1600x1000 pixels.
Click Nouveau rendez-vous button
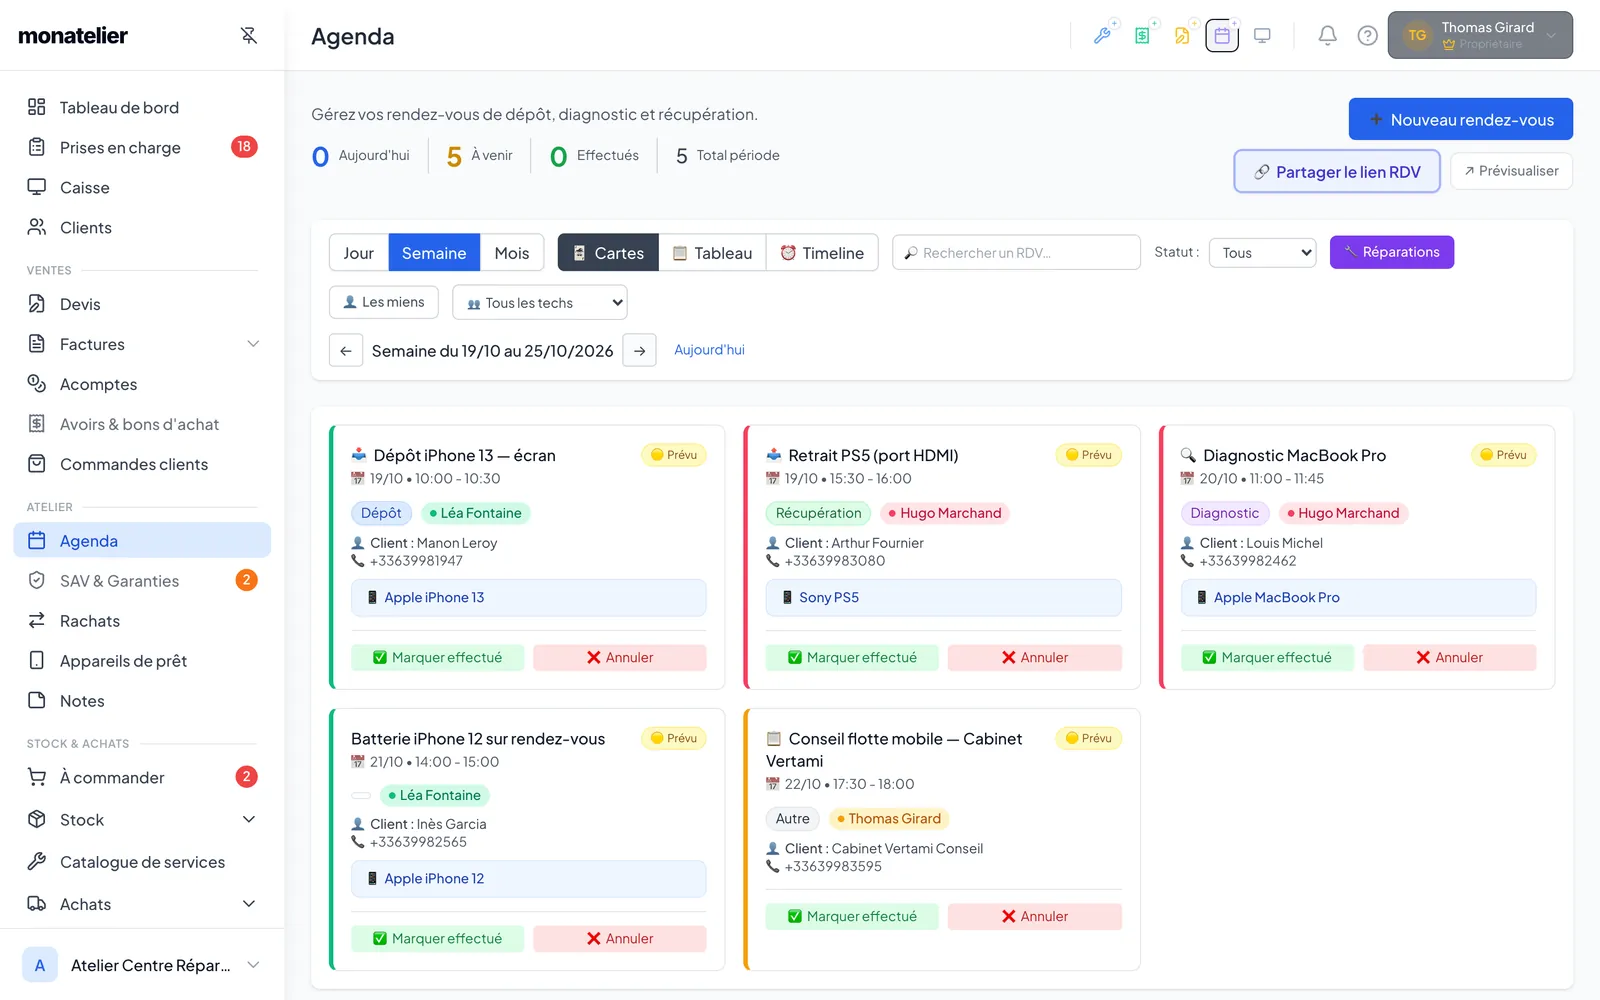pos(1461,120)
